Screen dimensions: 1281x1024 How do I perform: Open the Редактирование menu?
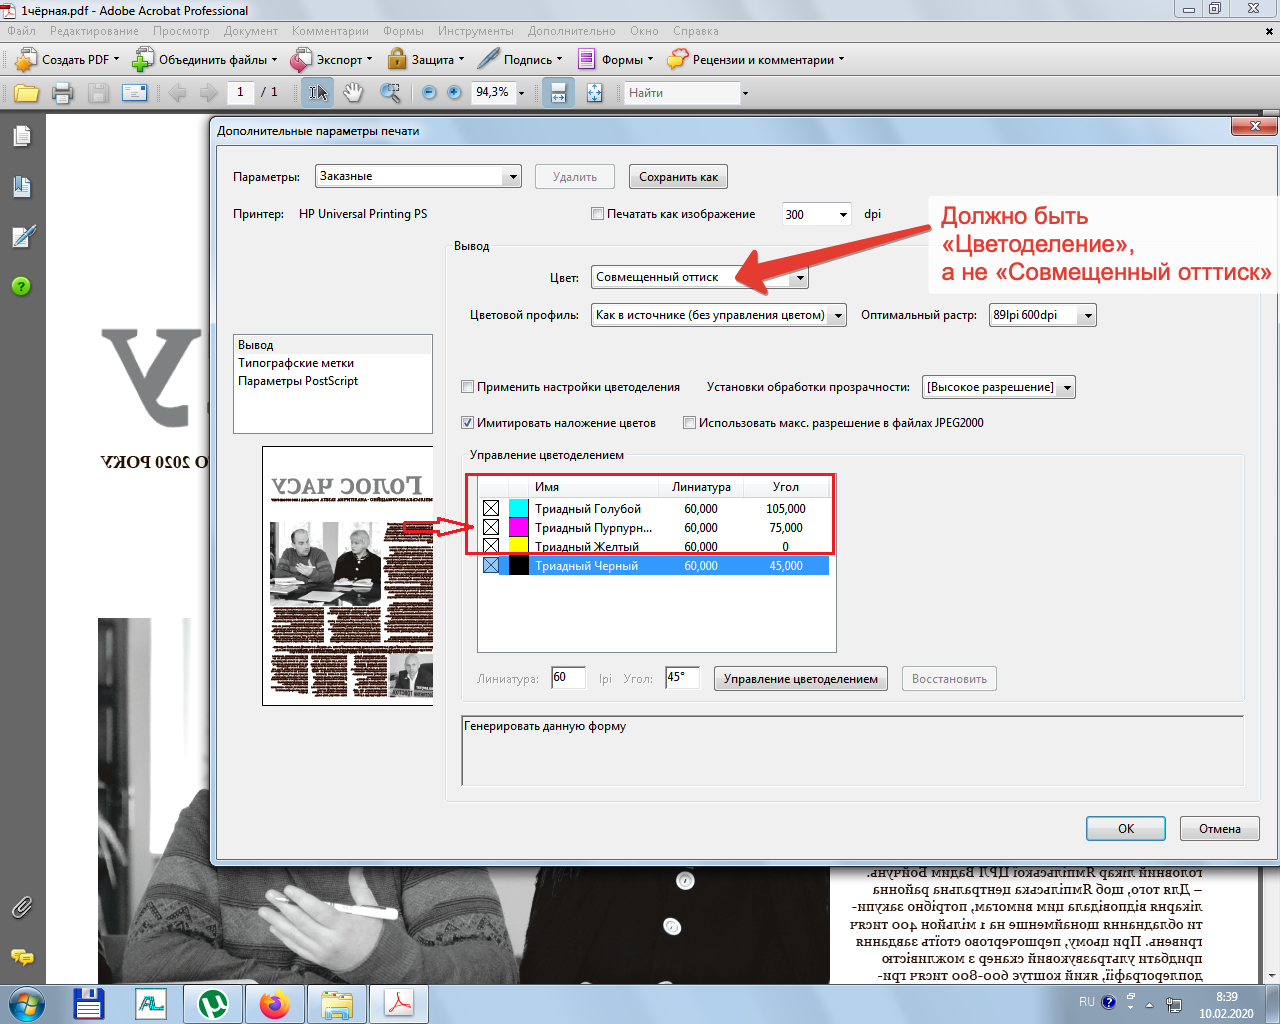94,31
